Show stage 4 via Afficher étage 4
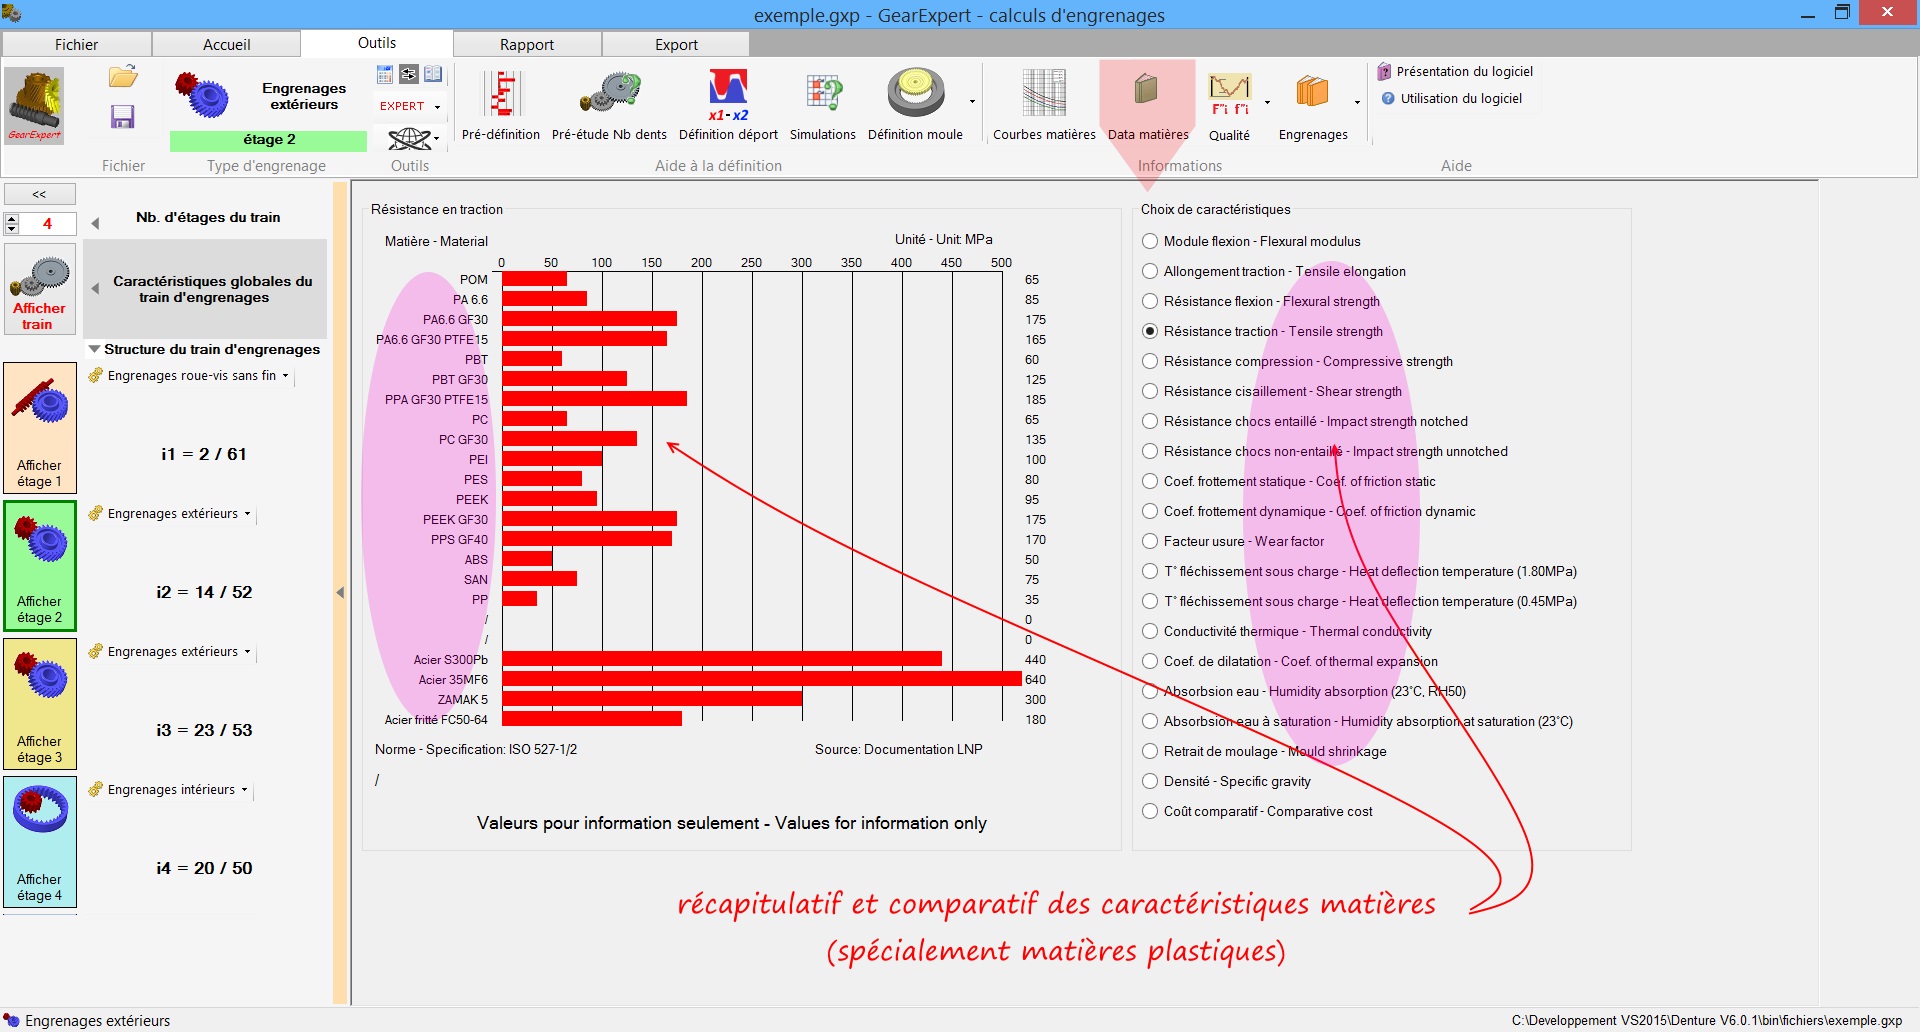The width and height of the screenshot is (1920, 1032). pyautogui.click(x=39, y=841)
